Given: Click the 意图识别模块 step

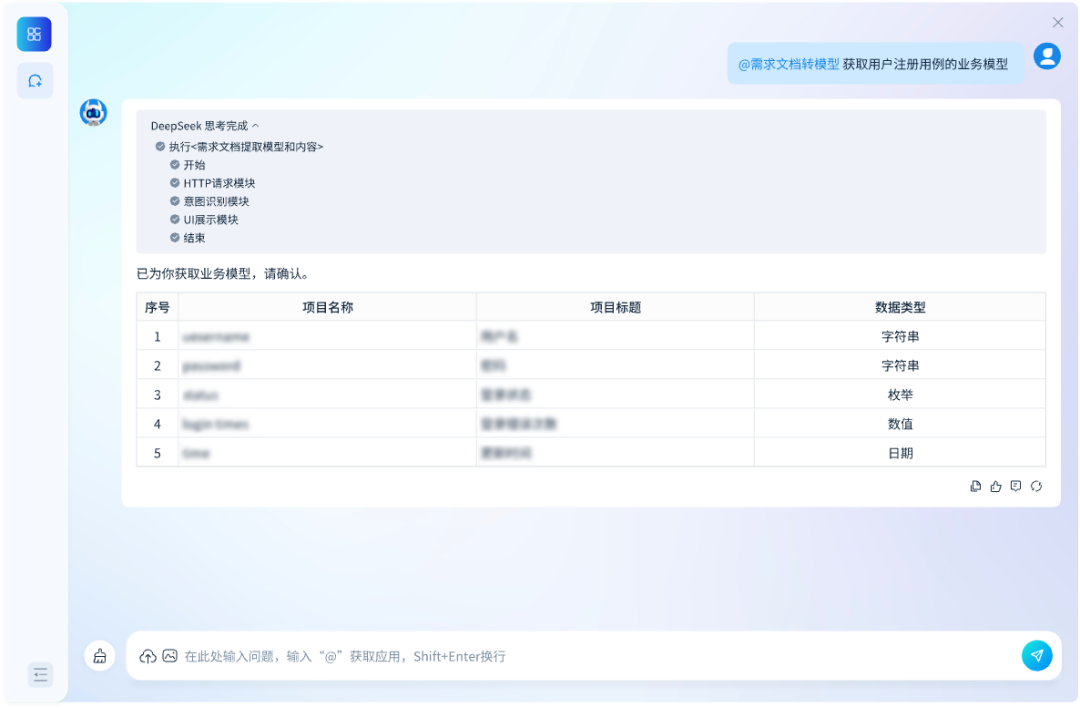Looking at the screenshot, I should click(216, 201).
